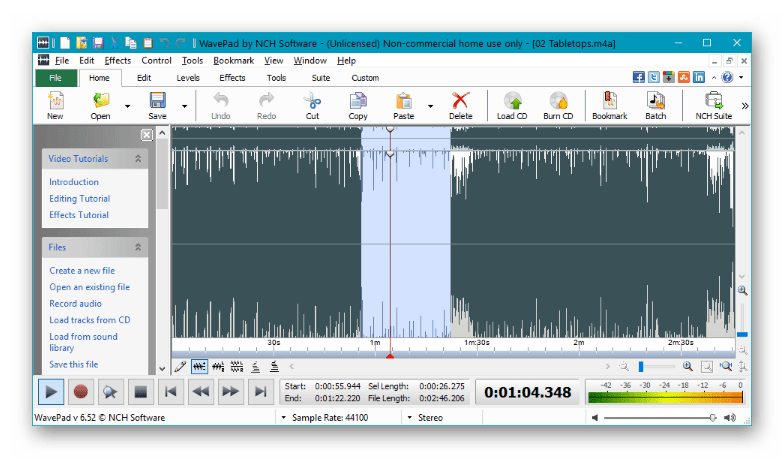Expand the Open button dropdown arrow

[x=128, y=106]
